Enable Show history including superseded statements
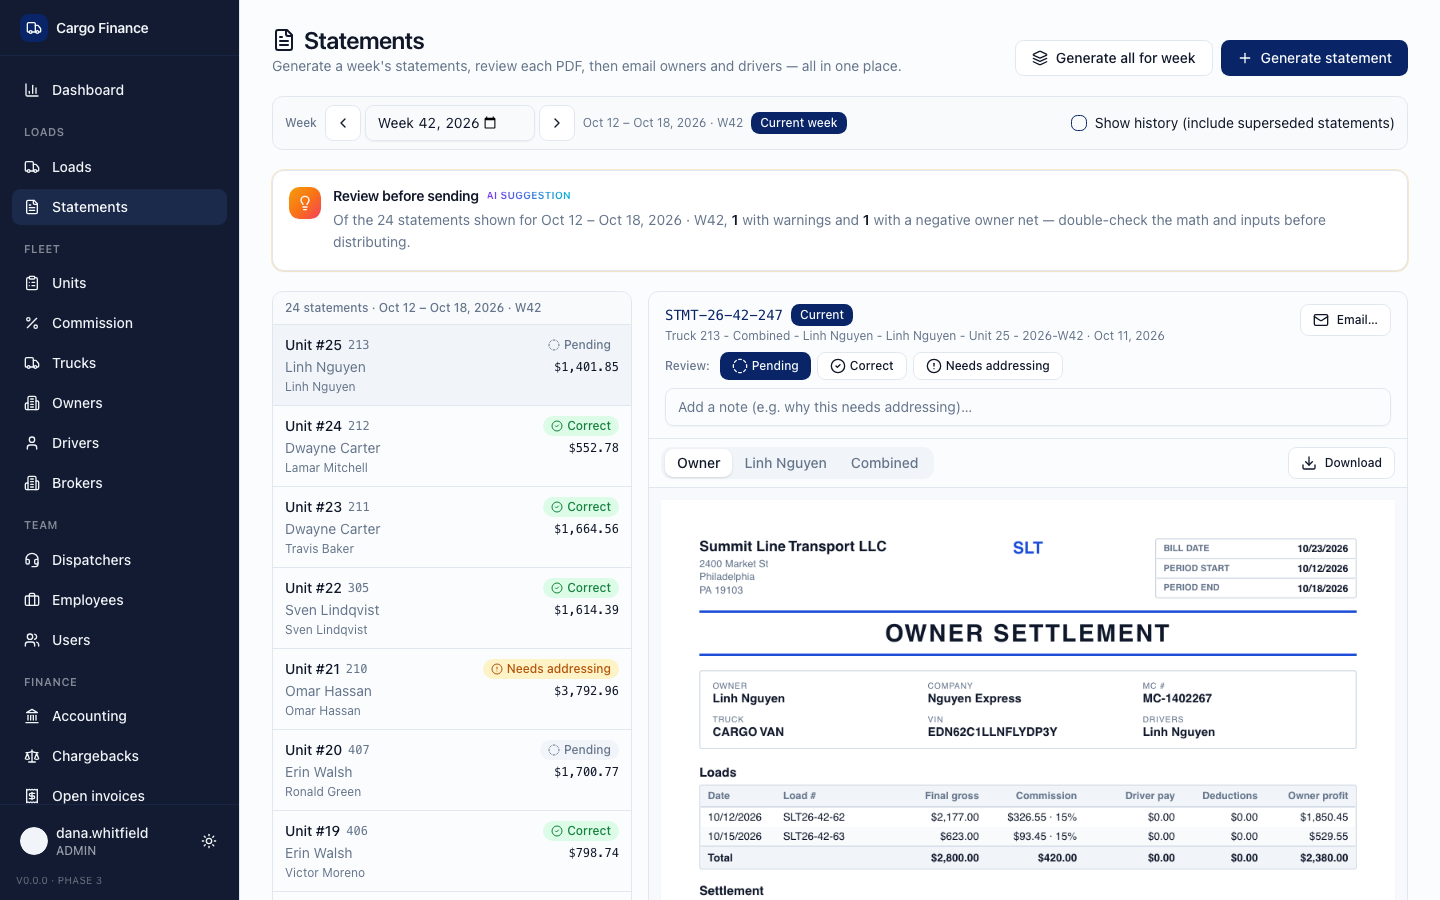The height and width of the screenshot is (900, 1440). coord(1079,123)
